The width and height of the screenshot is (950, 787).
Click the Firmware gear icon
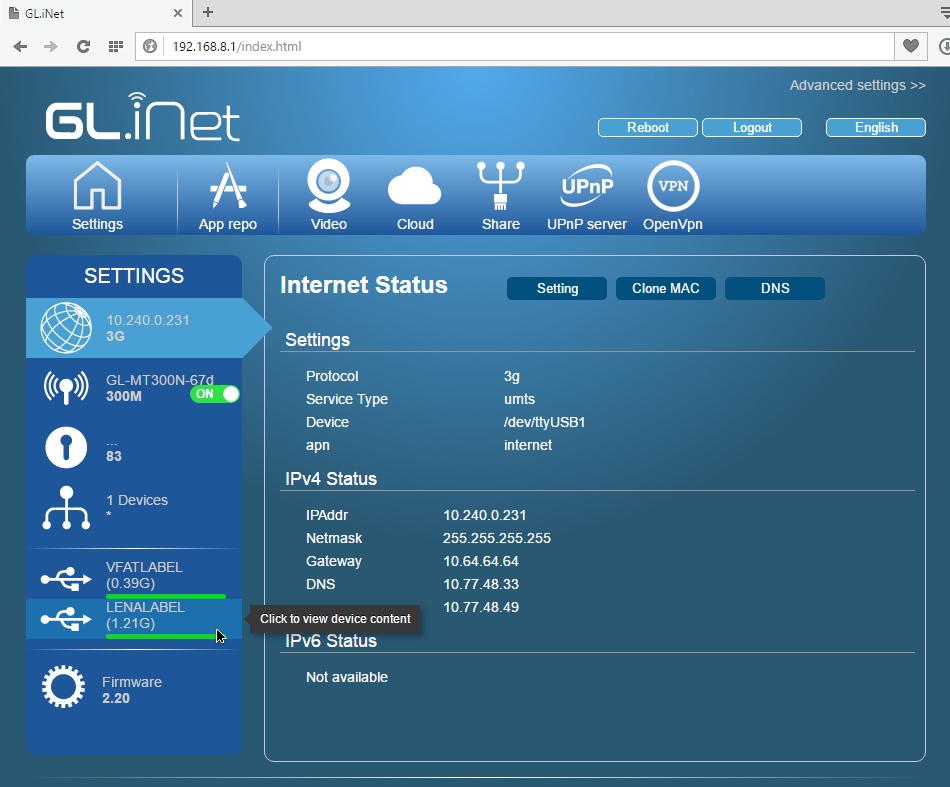pos(63,686)
